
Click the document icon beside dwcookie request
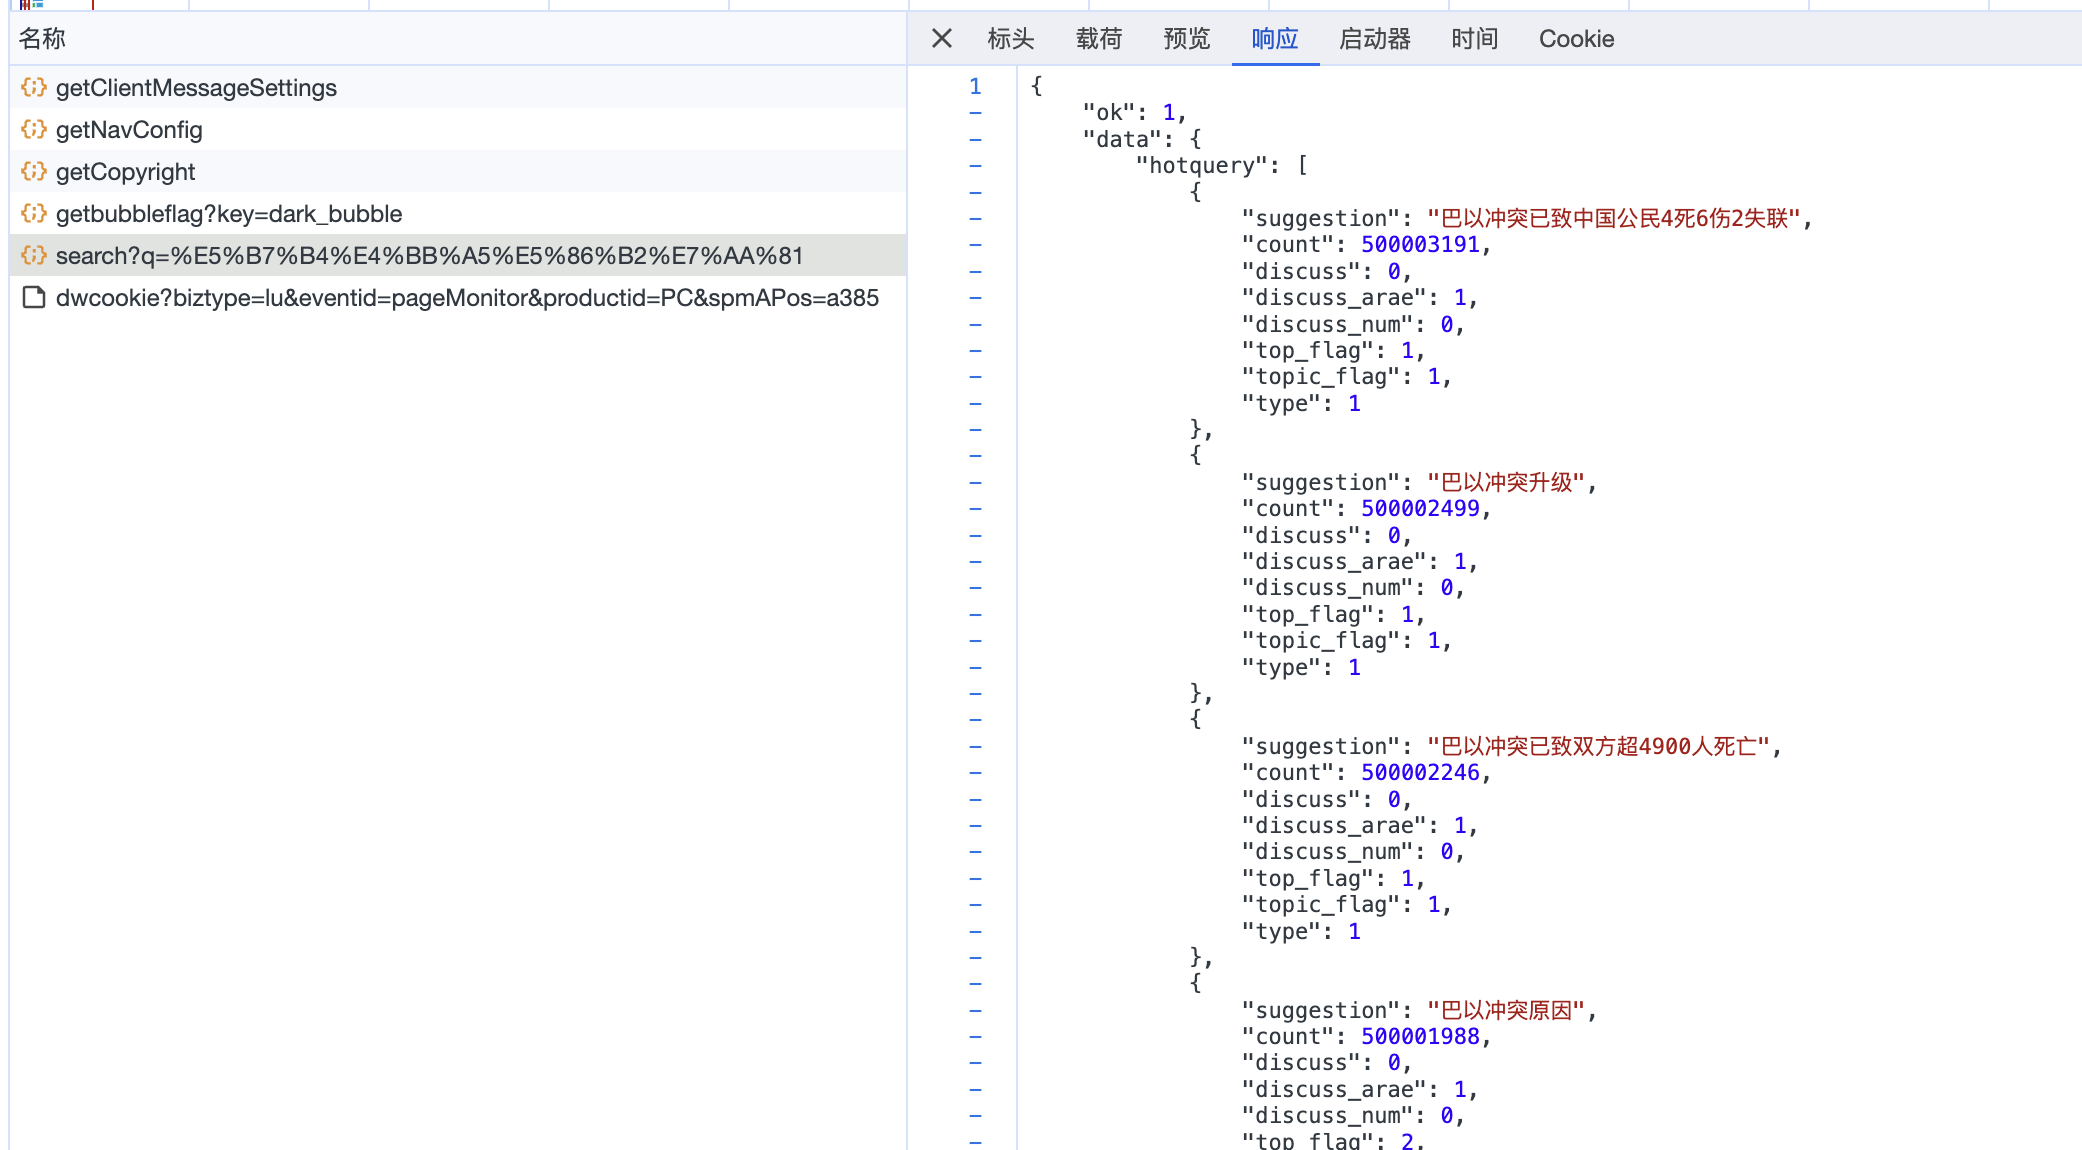point(33,298)
